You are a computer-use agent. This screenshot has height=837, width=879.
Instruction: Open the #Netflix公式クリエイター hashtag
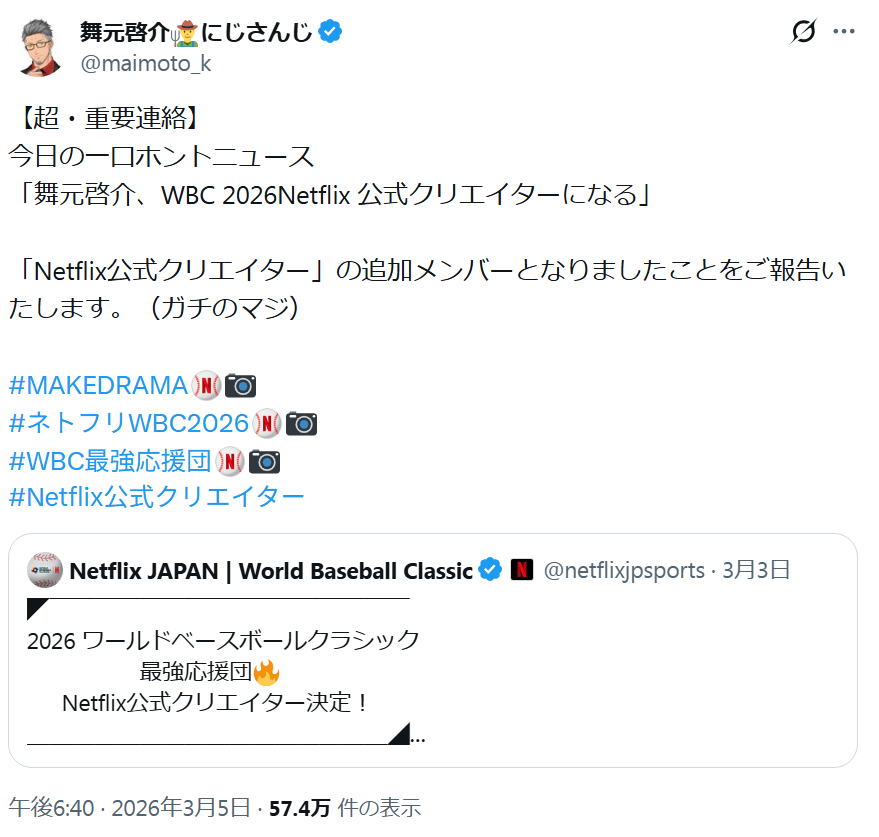point(156,497)
